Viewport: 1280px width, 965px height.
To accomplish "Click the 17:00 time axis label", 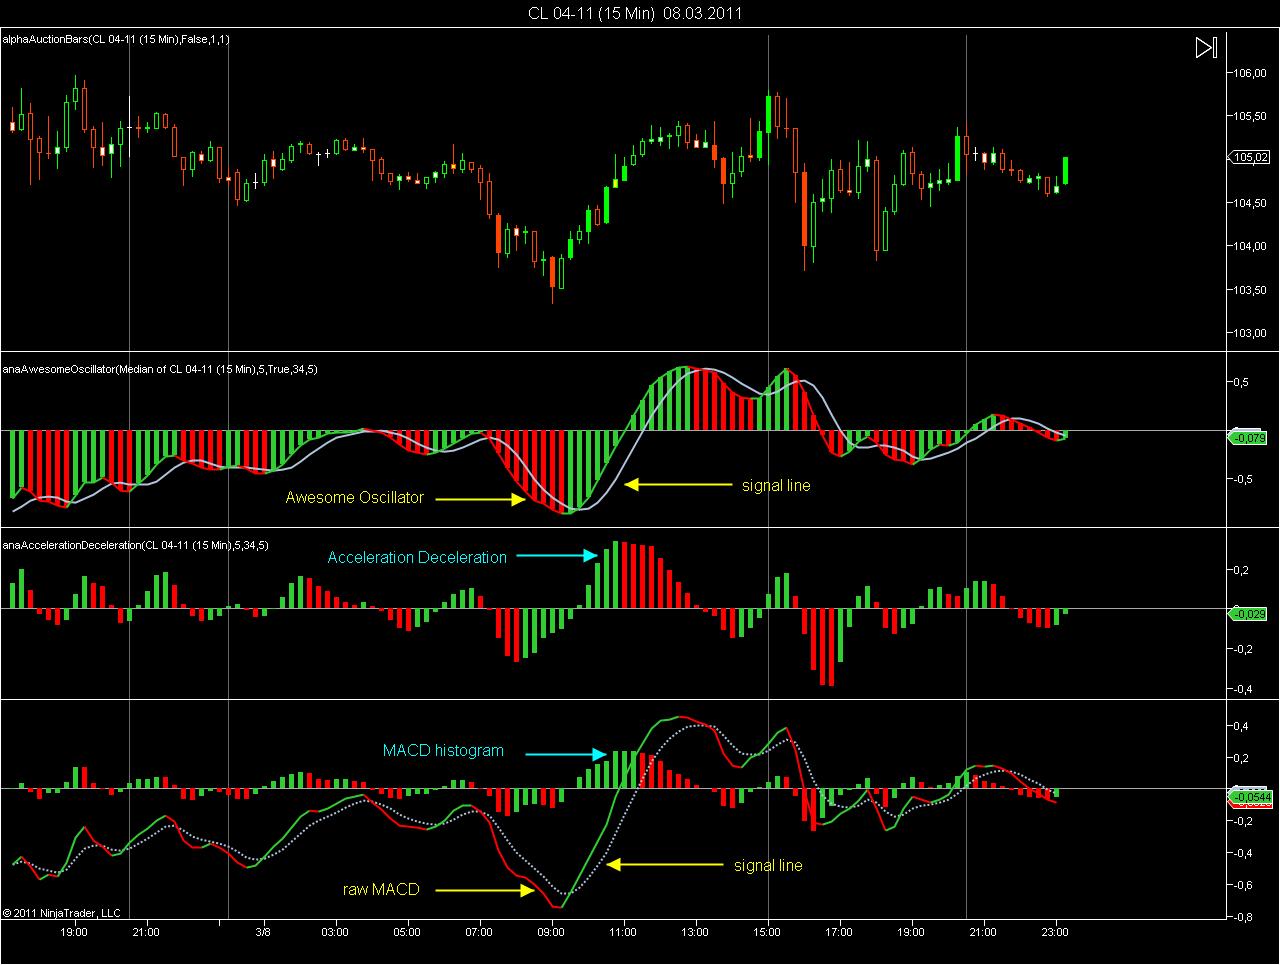I will pyautogui.click(x=840, y=932).
